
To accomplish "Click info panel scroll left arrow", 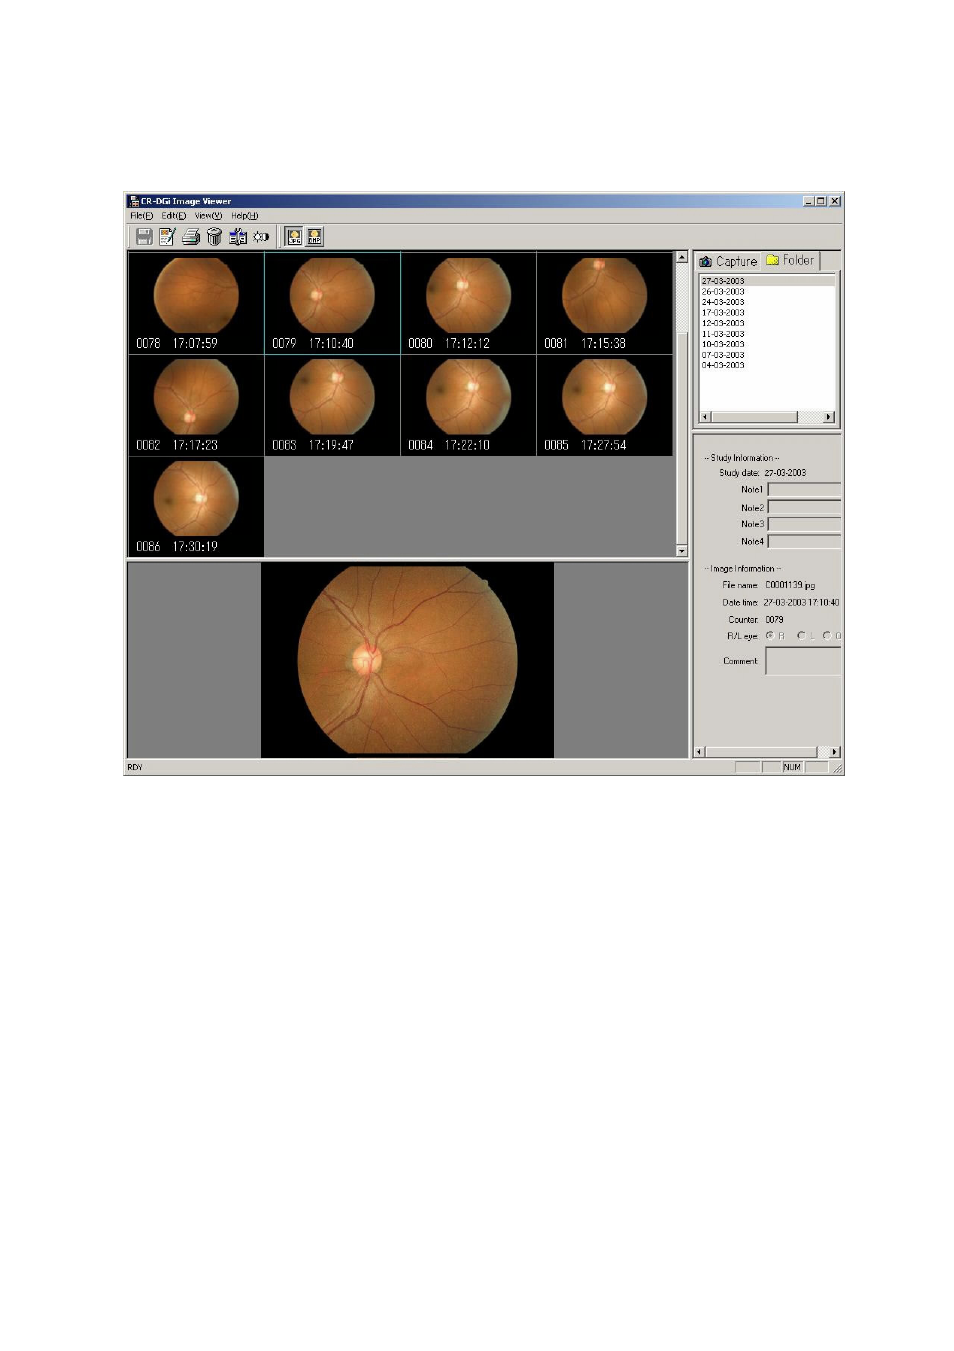I will click(699, 752).
